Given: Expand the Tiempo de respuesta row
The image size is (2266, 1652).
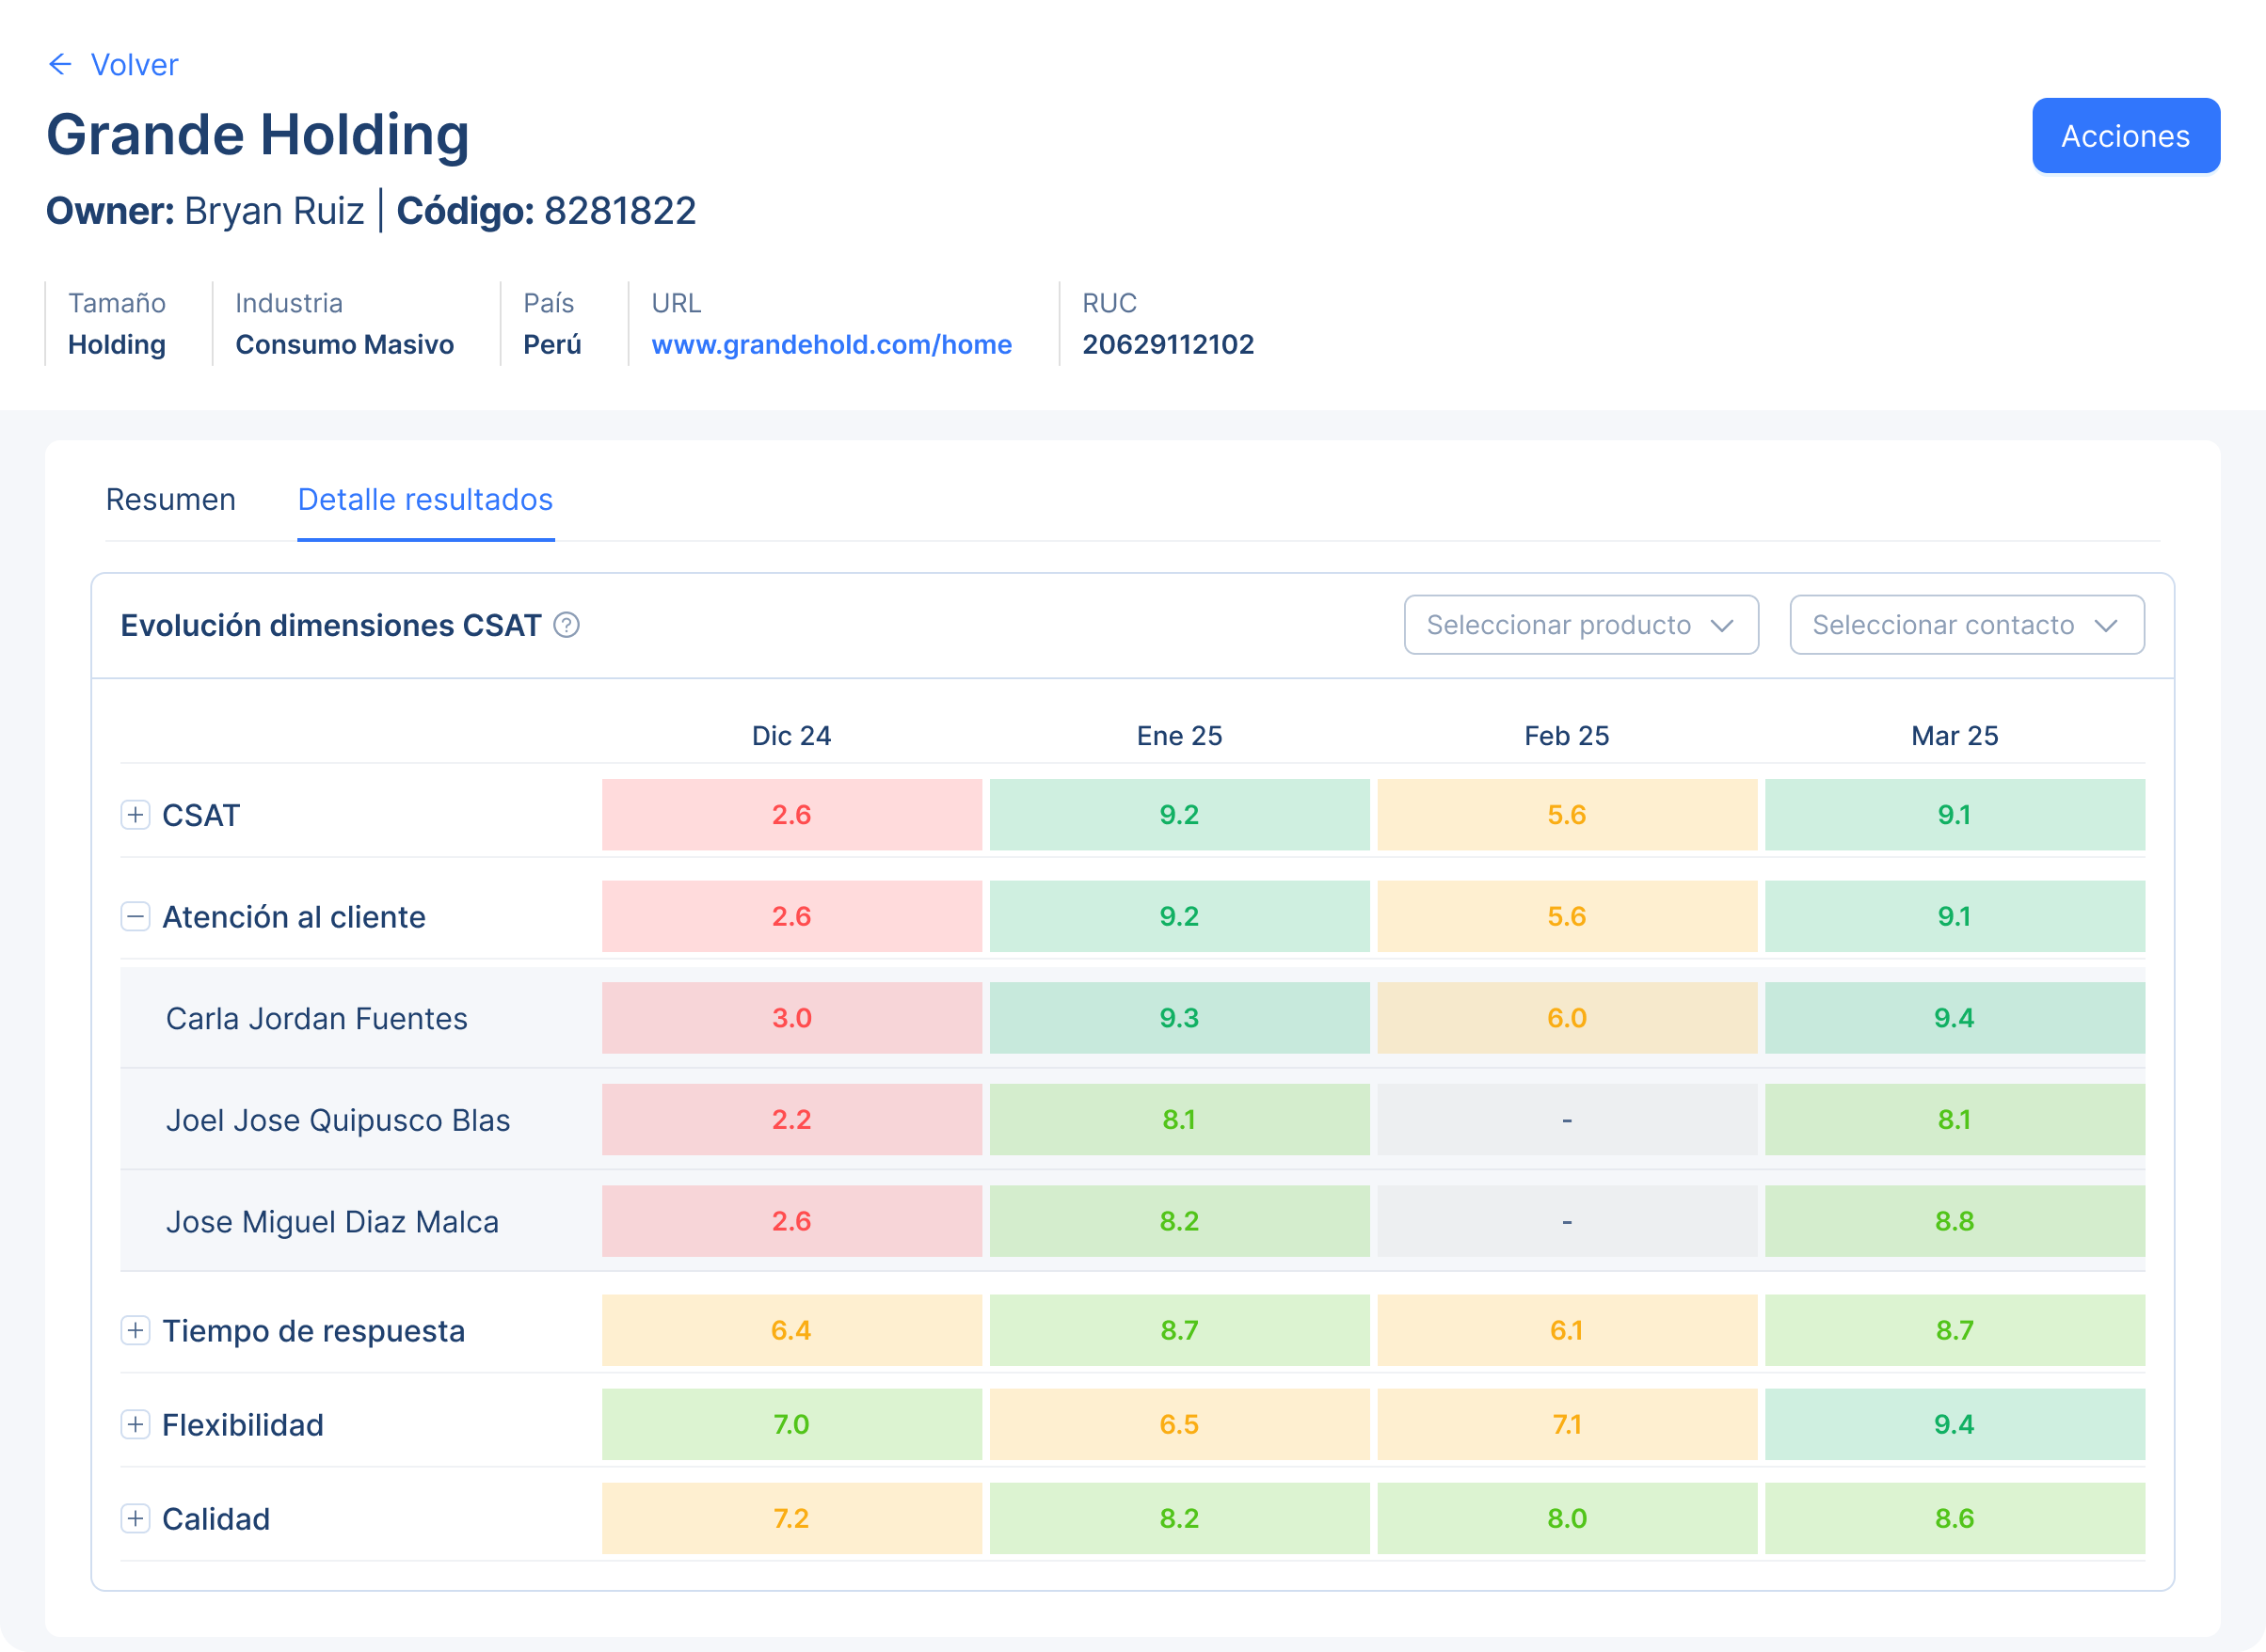Looking at the screenshot, I should pyautogui.click(x=135, y=1330).
